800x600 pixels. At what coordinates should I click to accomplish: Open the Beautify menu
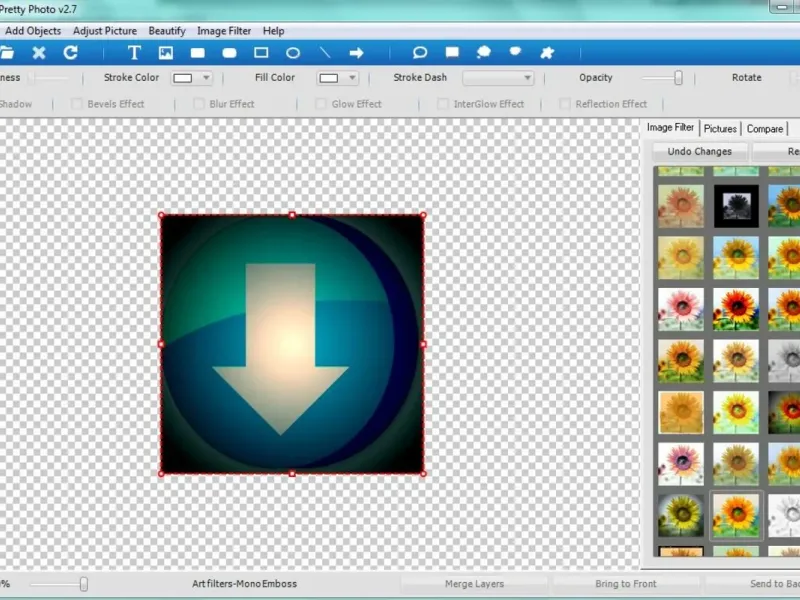point(167,31)
